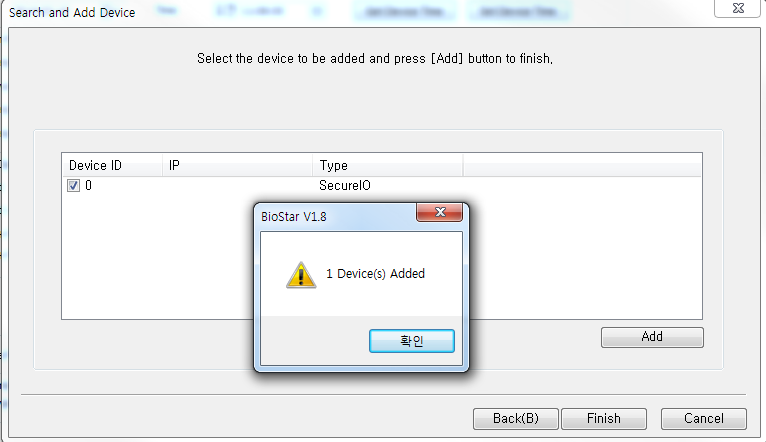The image size is (766, 442).
Task: Uncheck the checkbox for device 0
Action: point(73,186)
